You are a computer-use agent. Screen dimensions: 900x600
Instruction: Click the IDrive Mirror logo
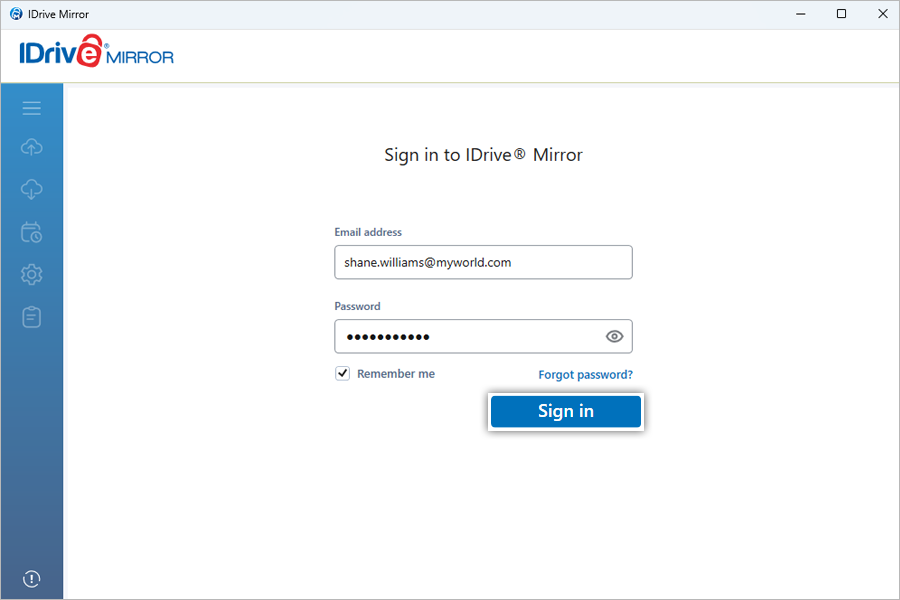pos(96,52)
